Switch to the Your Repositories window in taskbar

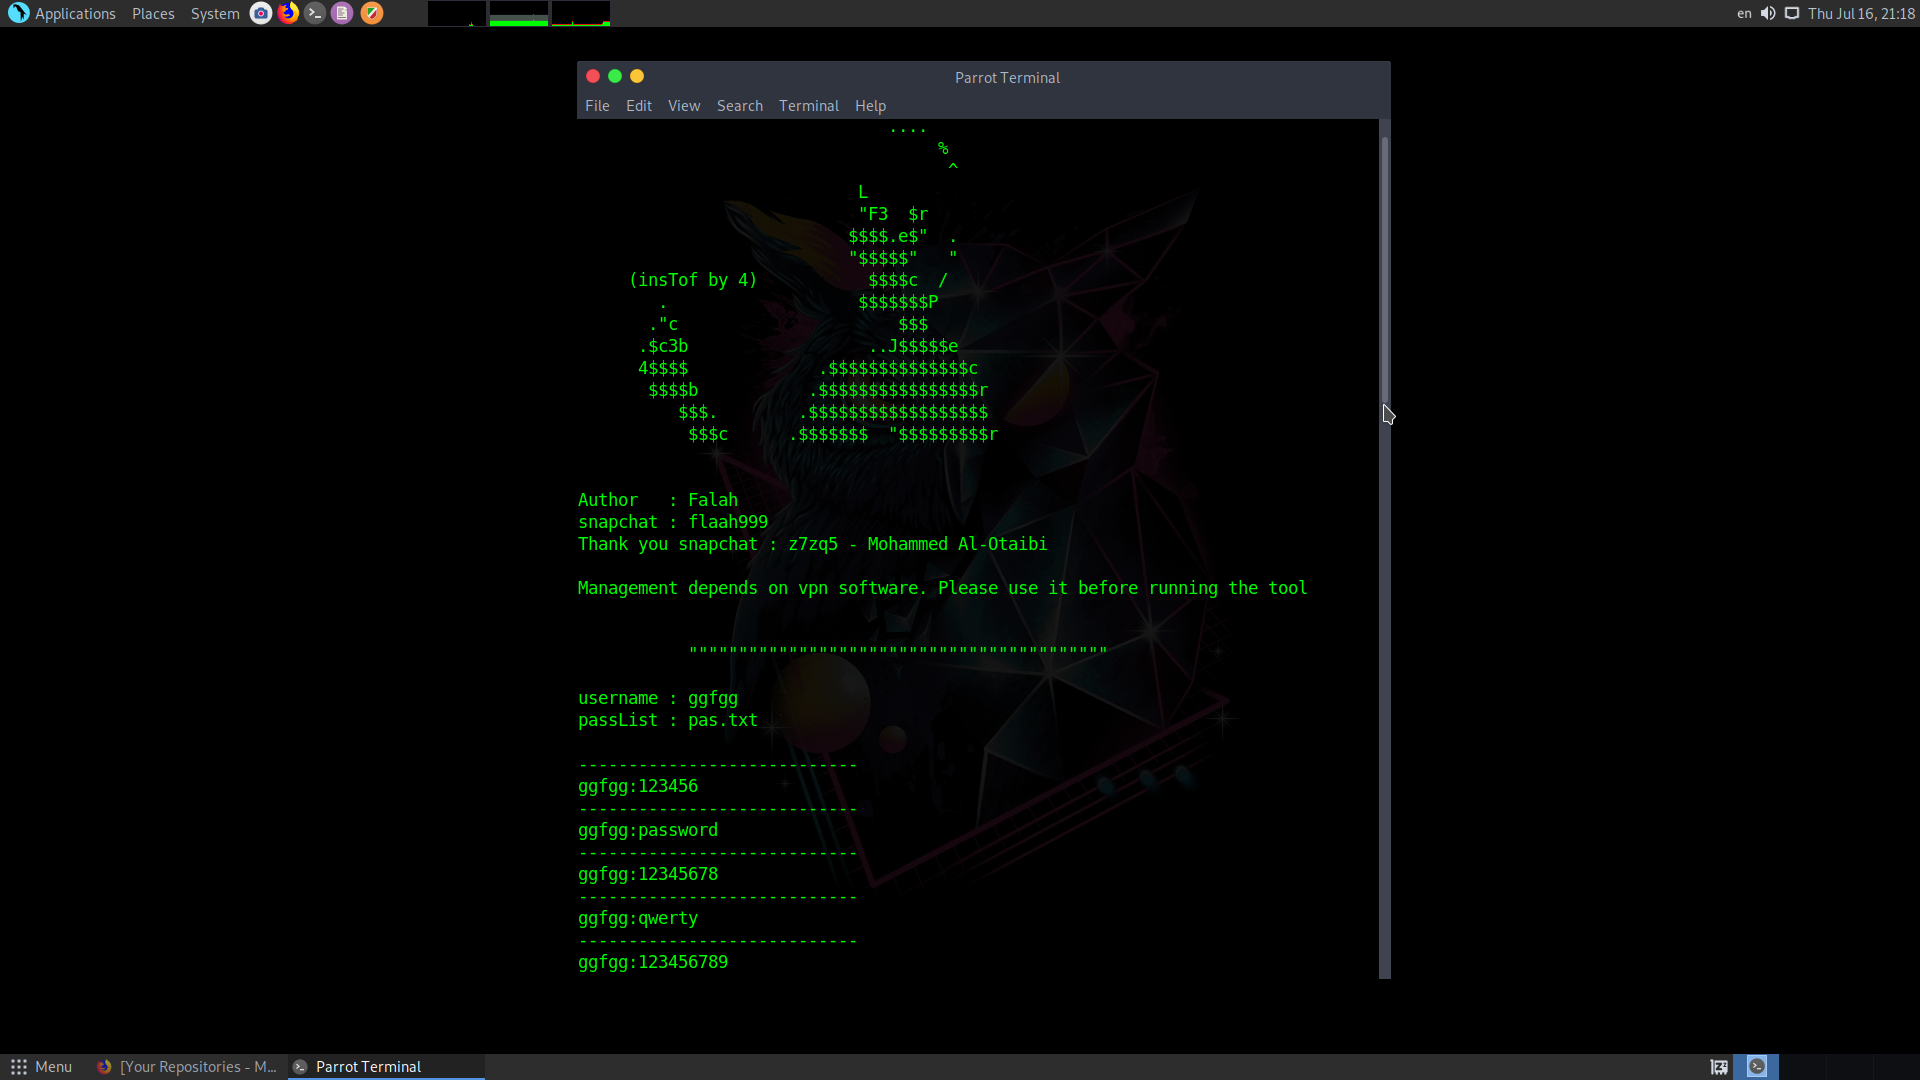tap(196, 1066)
